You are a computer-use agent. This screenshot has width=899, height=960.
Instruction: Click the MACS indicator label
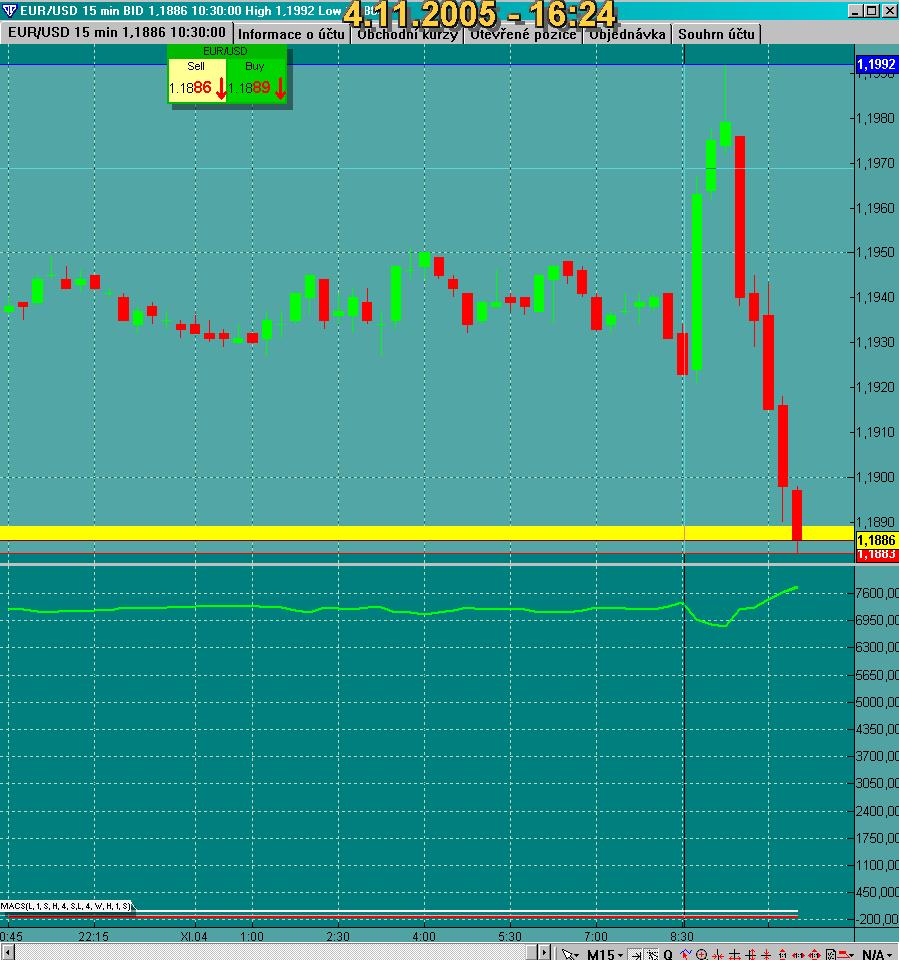(66, 906)
